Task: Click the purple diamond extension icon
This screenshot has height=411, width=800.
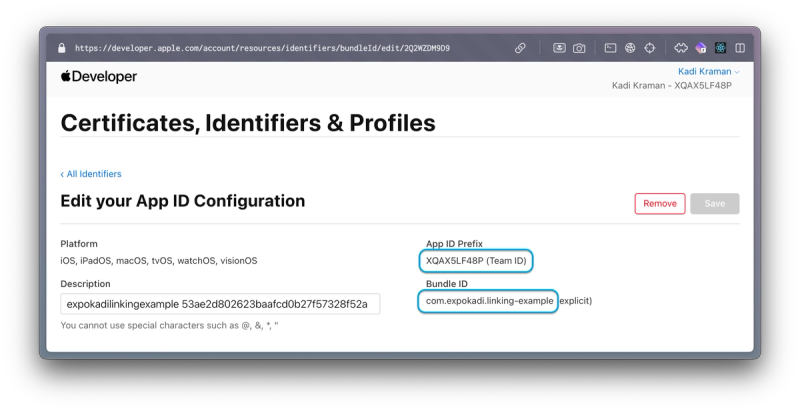Action: pos(701,48)
